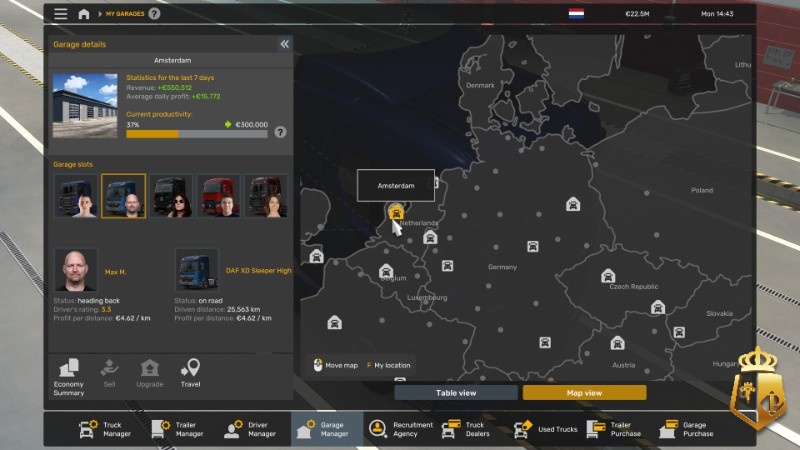Select garage marker south-east of Netherlands label

[430, 237]
